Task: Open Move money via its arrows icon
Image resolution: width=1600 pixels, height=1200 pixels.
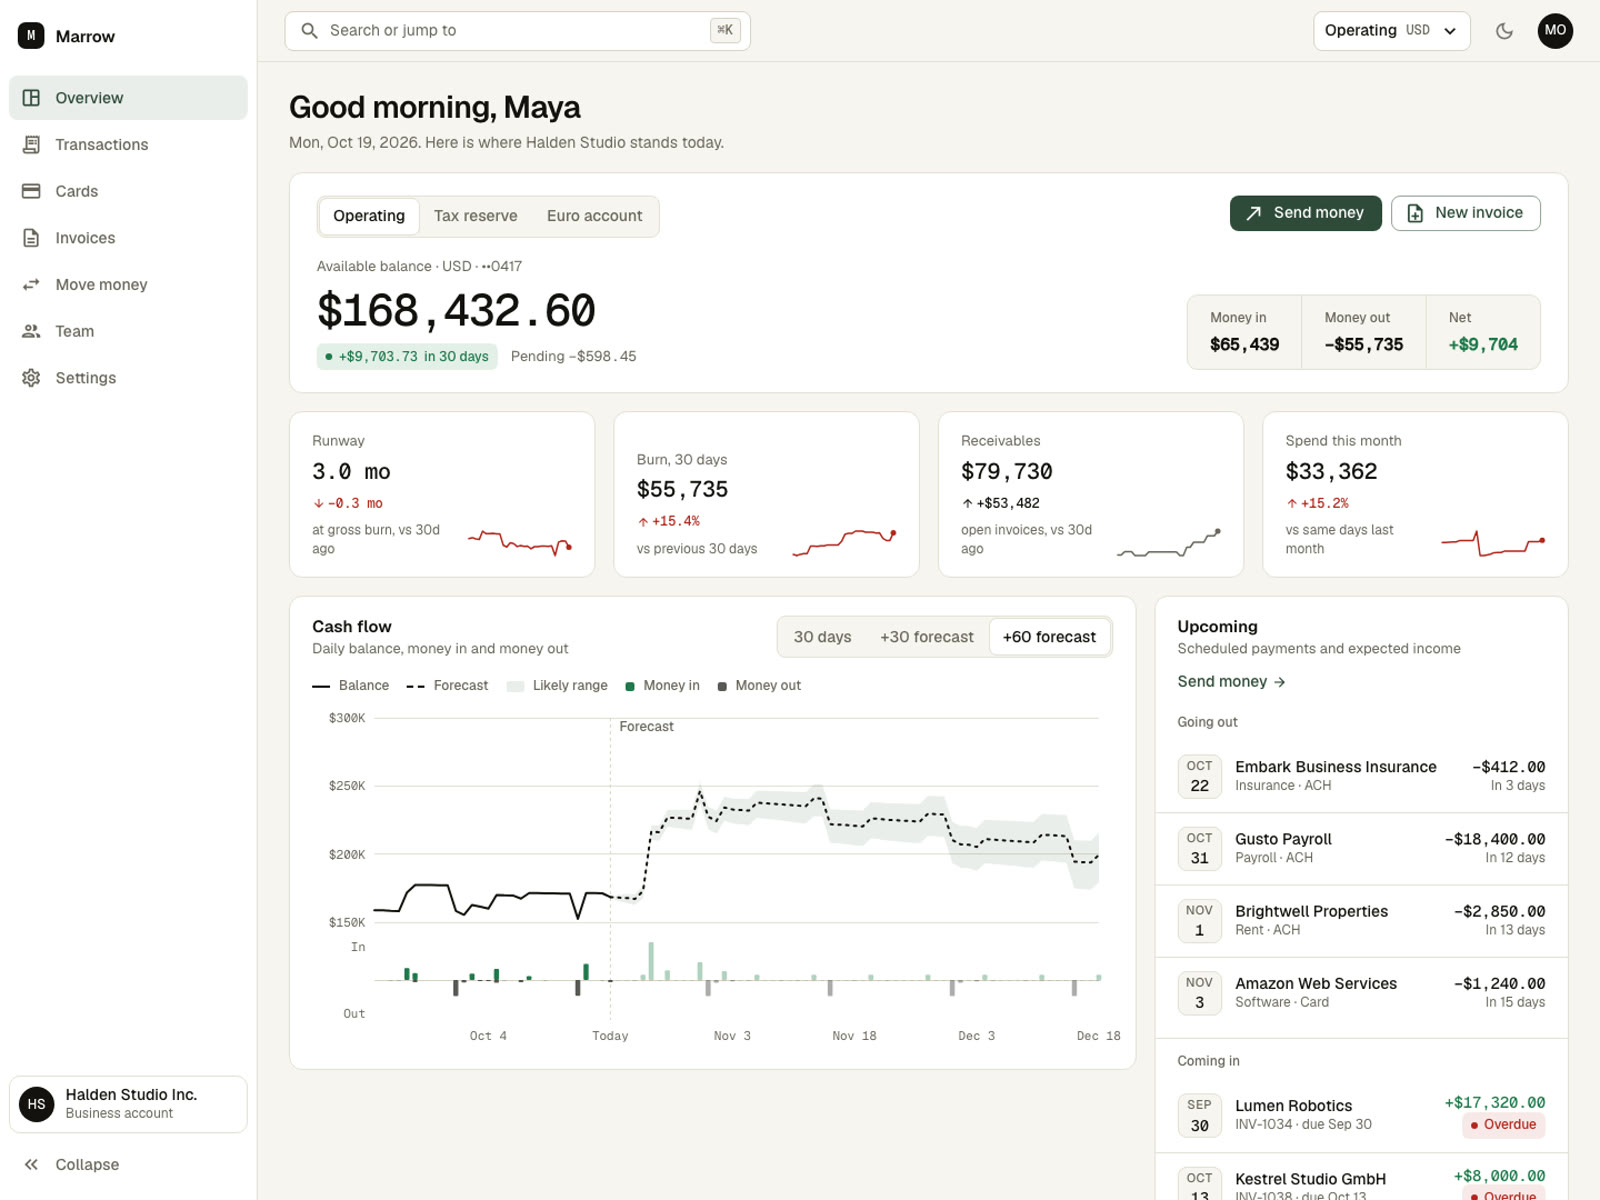Action: 31,285
